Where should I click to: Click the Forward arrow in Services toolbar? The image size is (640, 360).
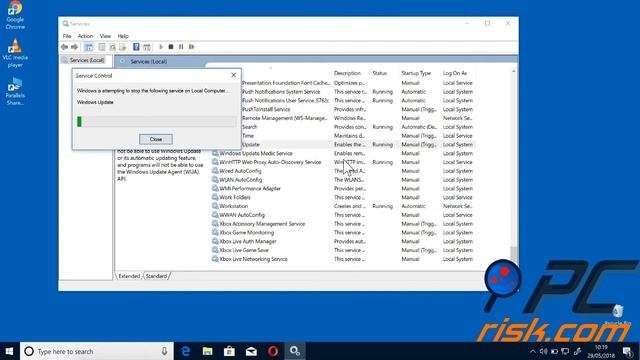pos(74,47)
